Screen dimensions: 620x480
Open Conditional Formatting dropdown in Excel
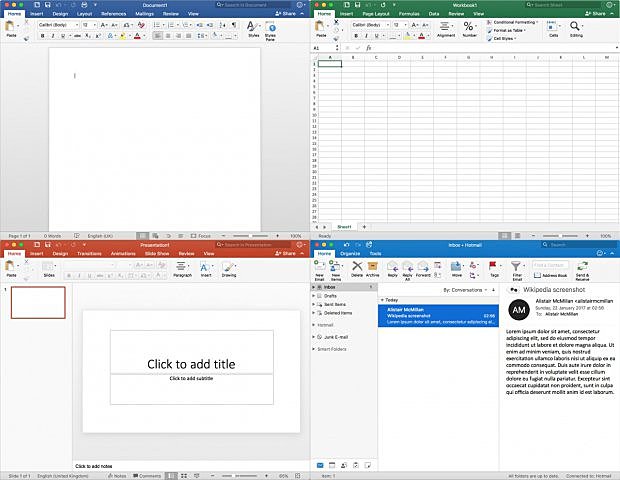513,22
